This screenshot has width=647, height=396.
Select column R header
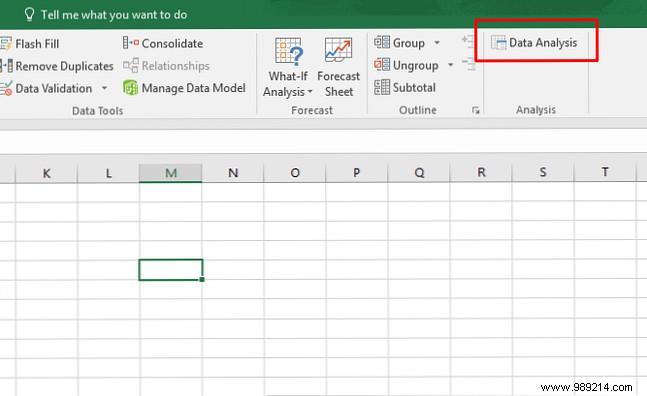tap(481, 173)
